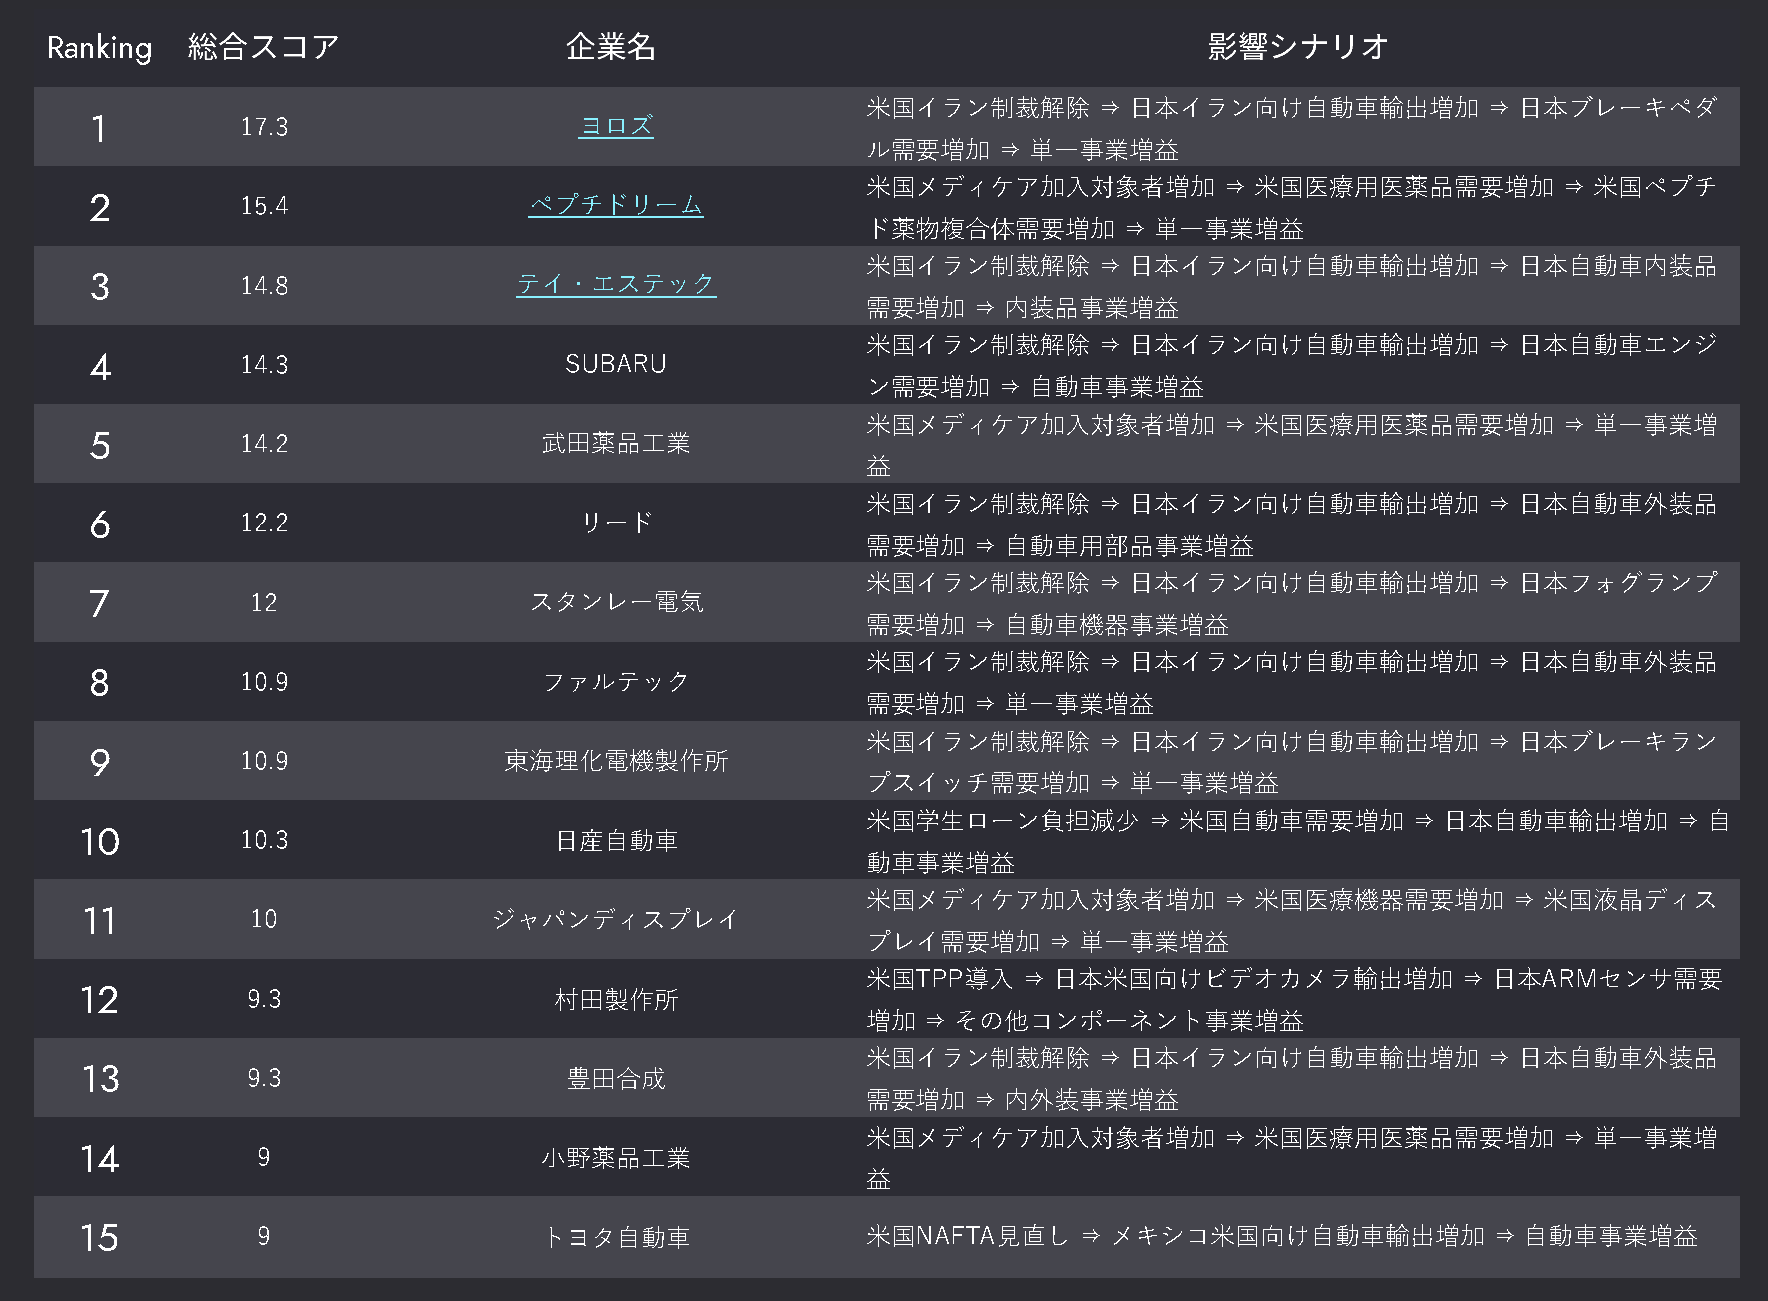Click リード's scenario ending 自動車用部品事業増益
The height and width of the screenshot is (1301, 1768).
(1291, 524)
